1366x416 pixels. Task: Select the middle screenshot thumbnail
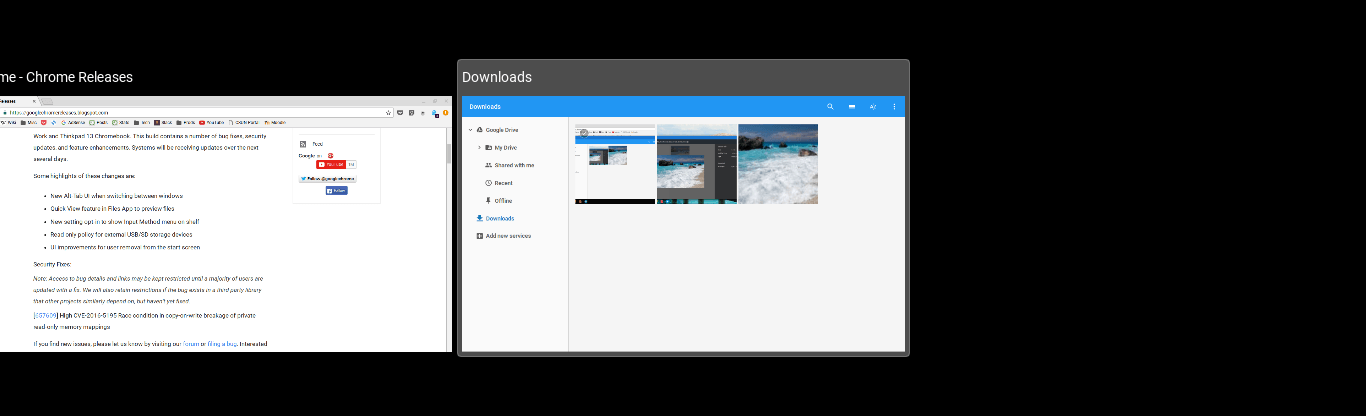[x=697, y=164]
